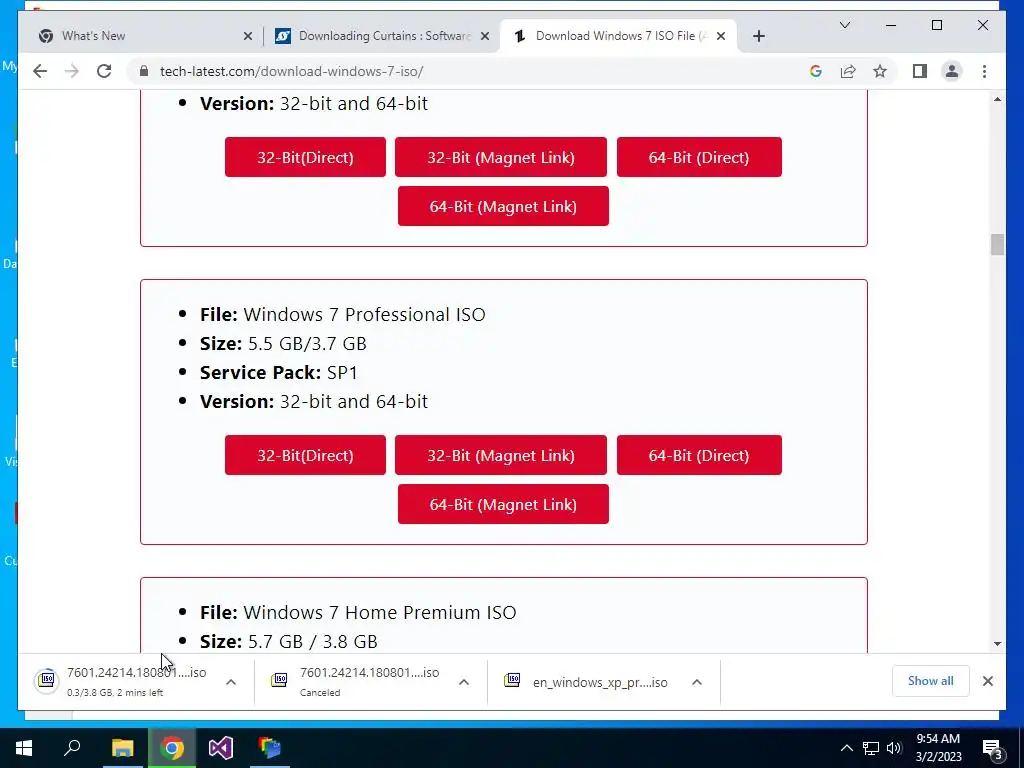This screenshot has height=768, width=1024.
Task: Click Show all downloads
Action: click(x=931, y=681)
